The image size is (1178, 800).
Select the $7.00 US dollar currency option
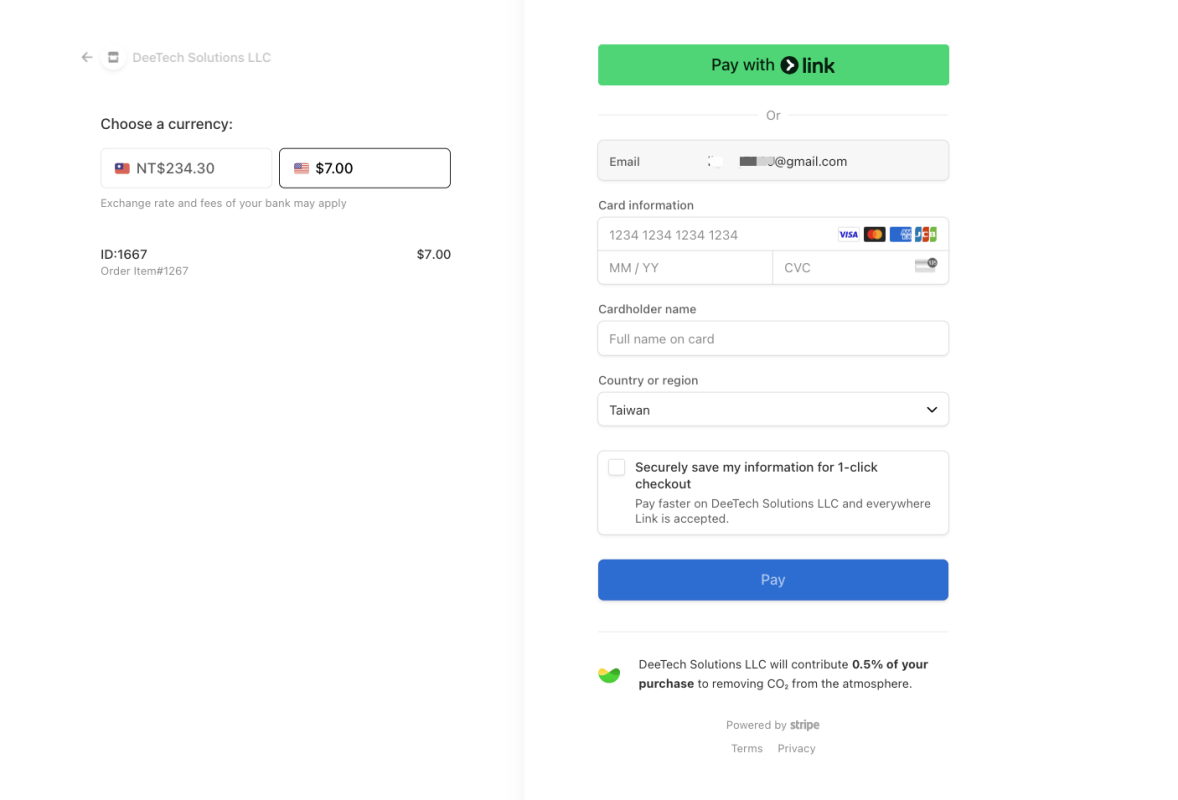(365, 168)
